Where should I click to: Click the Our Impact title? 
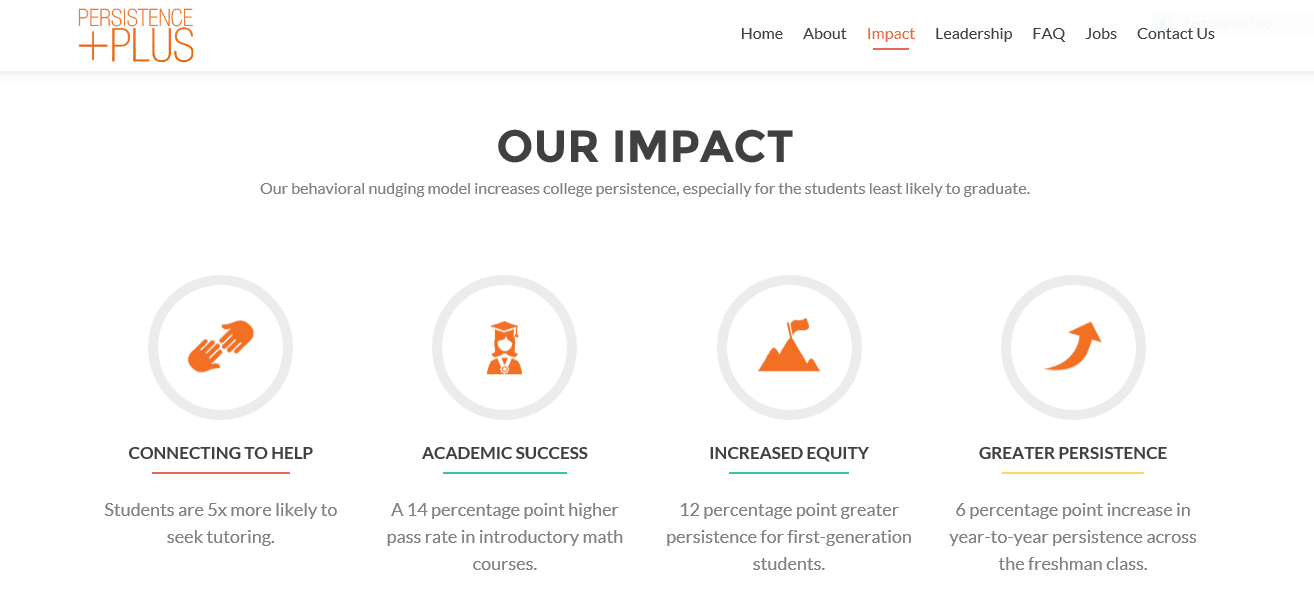(645, 146)
